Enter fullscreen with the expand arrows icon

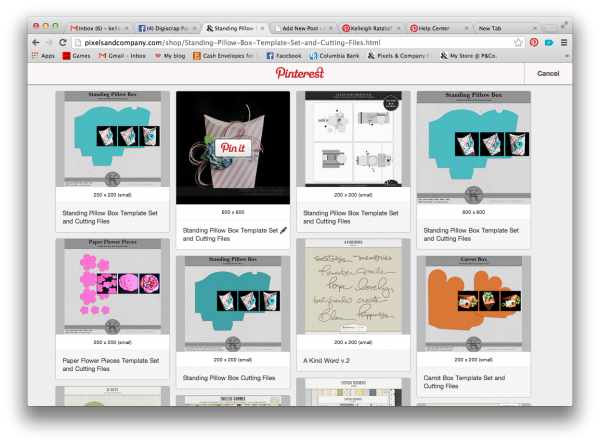click(564, 25)
